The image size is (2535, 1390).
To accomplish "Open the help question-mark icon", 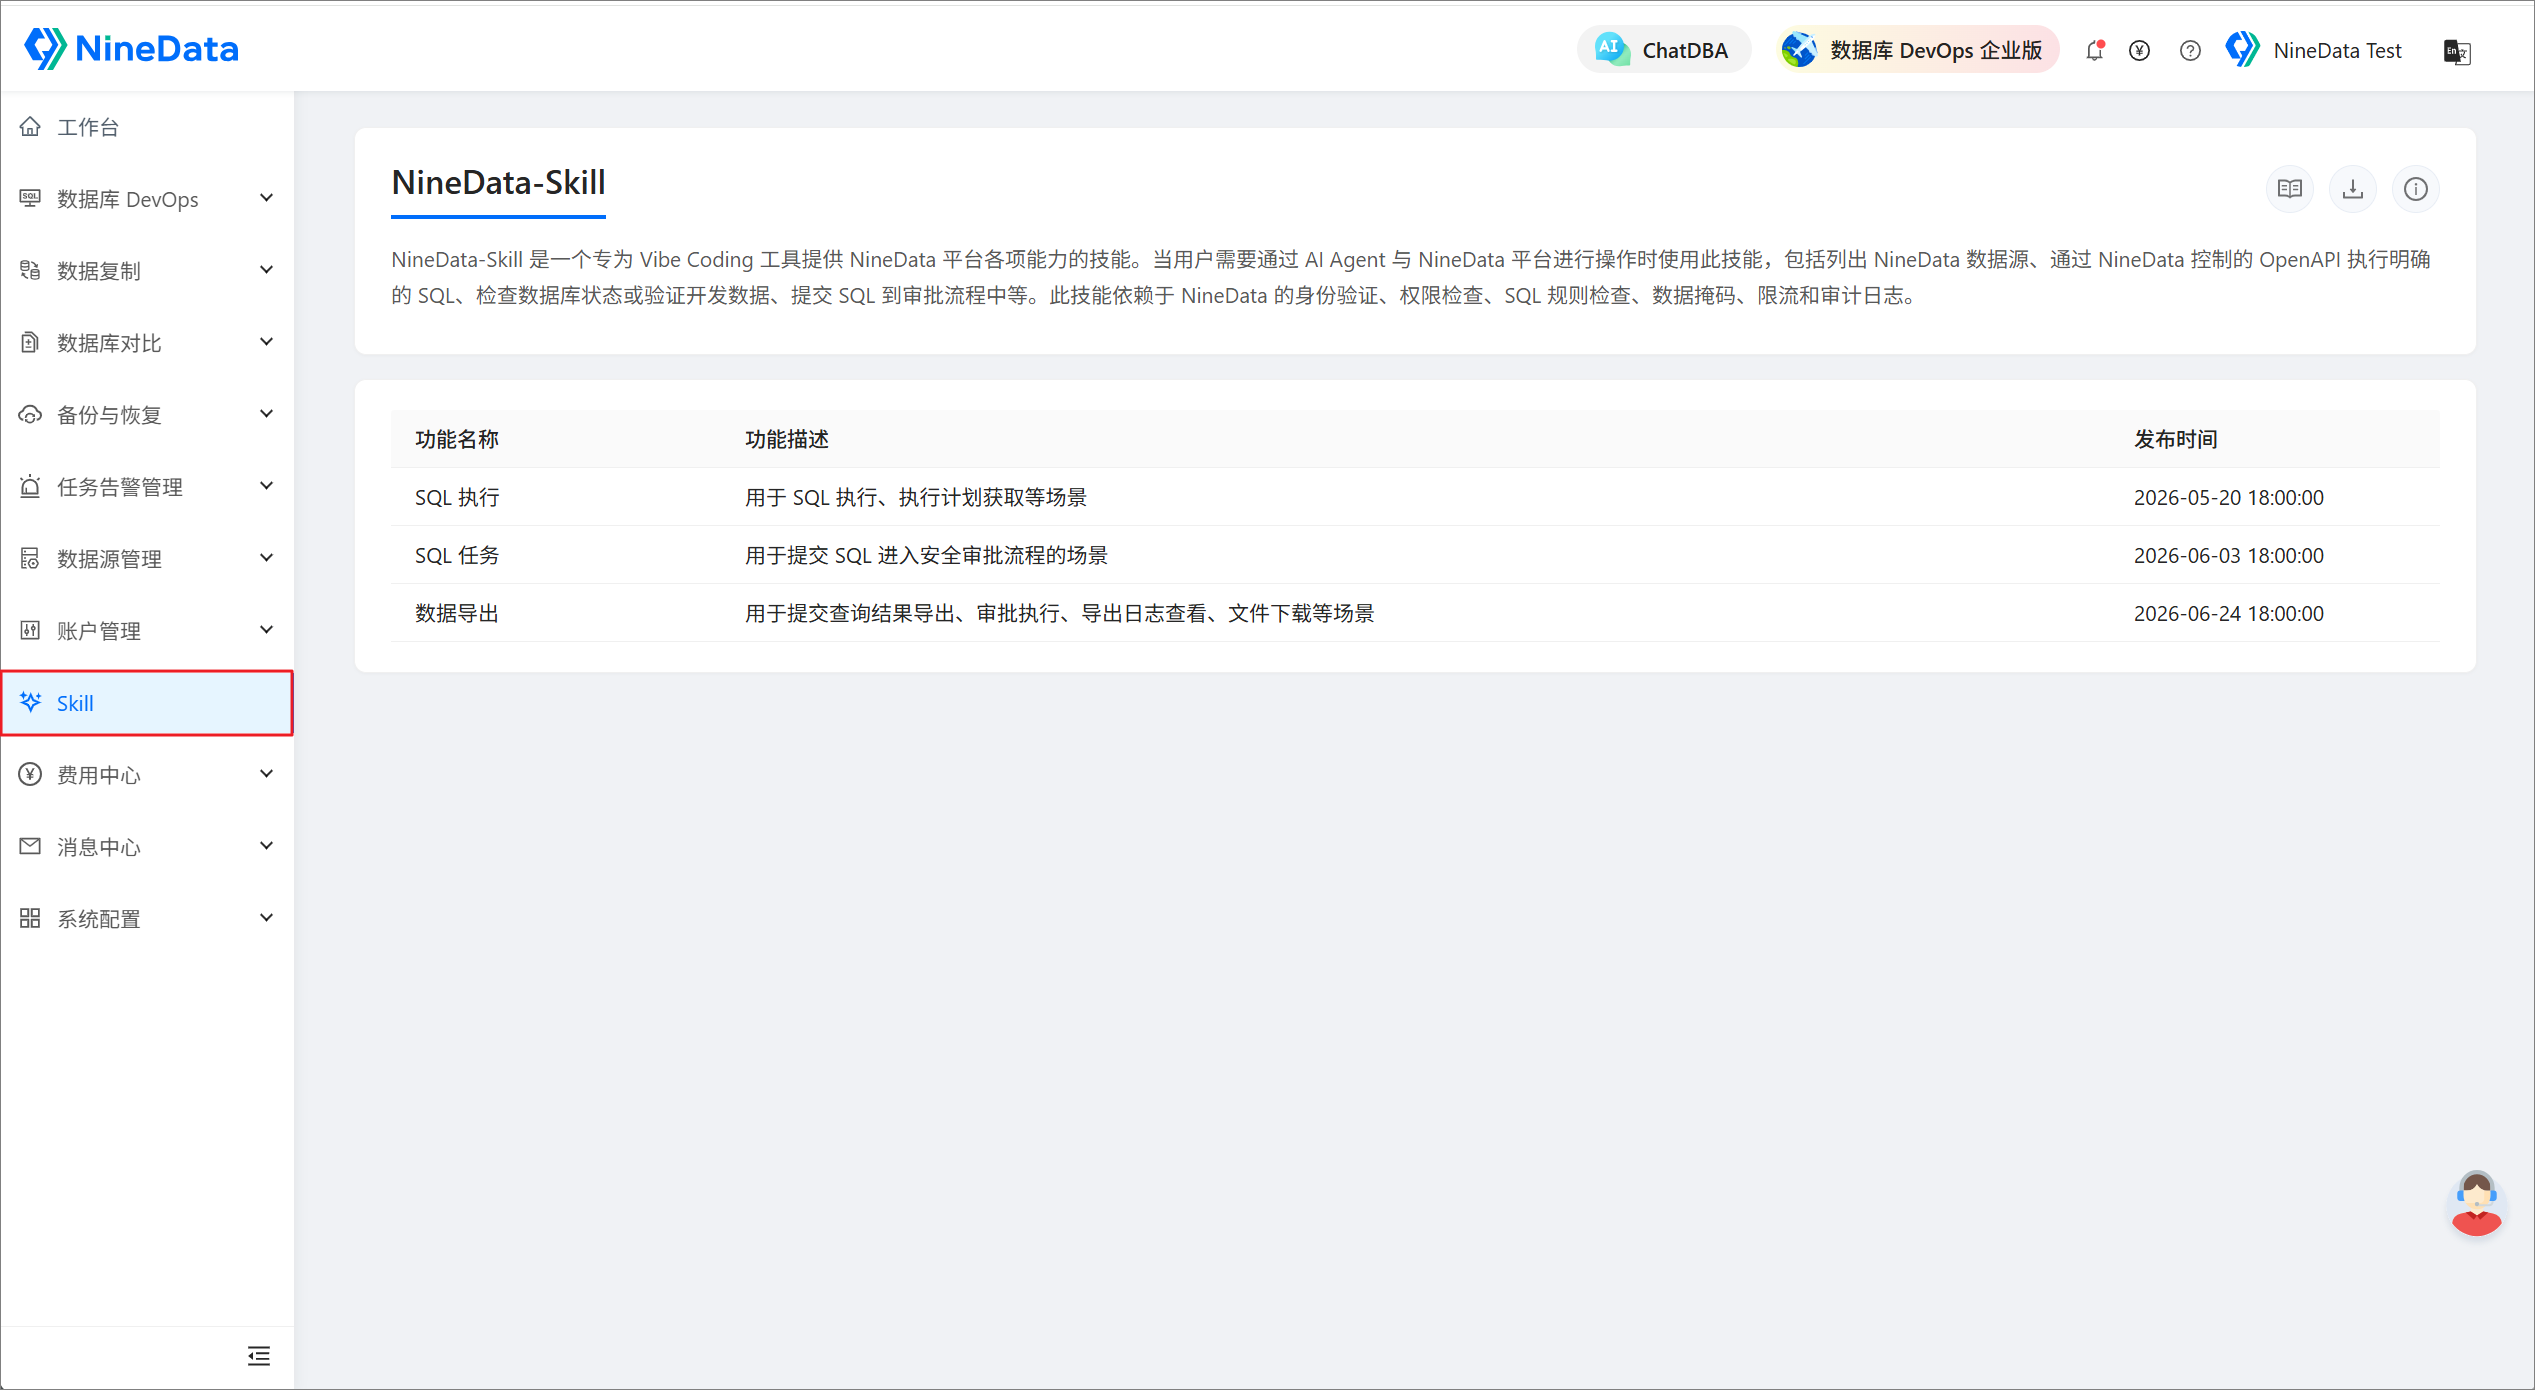I will [2190, 50].
